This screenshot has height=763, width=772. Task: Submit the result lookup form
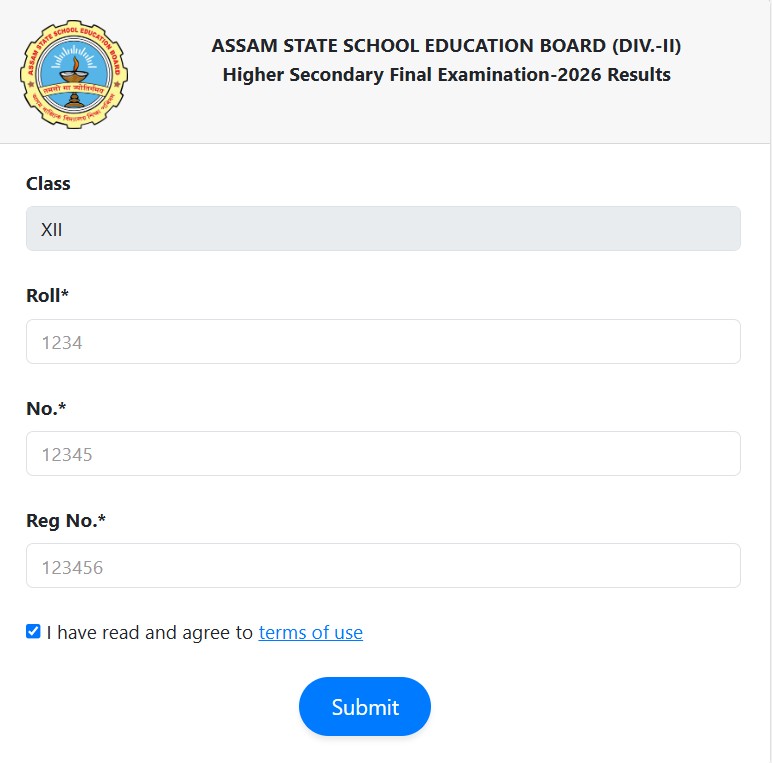click(x=365, y=706)
